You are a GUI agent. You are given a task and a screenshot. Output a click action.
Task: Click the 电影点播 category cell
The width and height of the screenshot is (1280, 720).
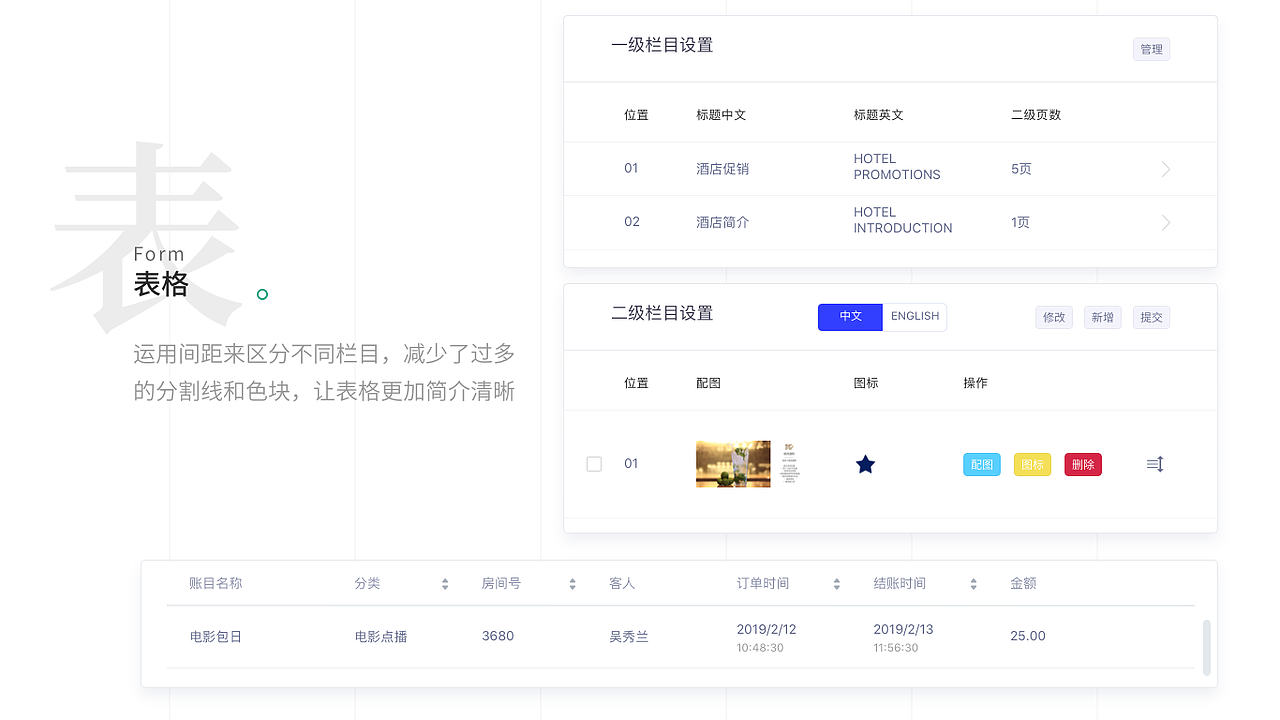(x=381, y=636)
